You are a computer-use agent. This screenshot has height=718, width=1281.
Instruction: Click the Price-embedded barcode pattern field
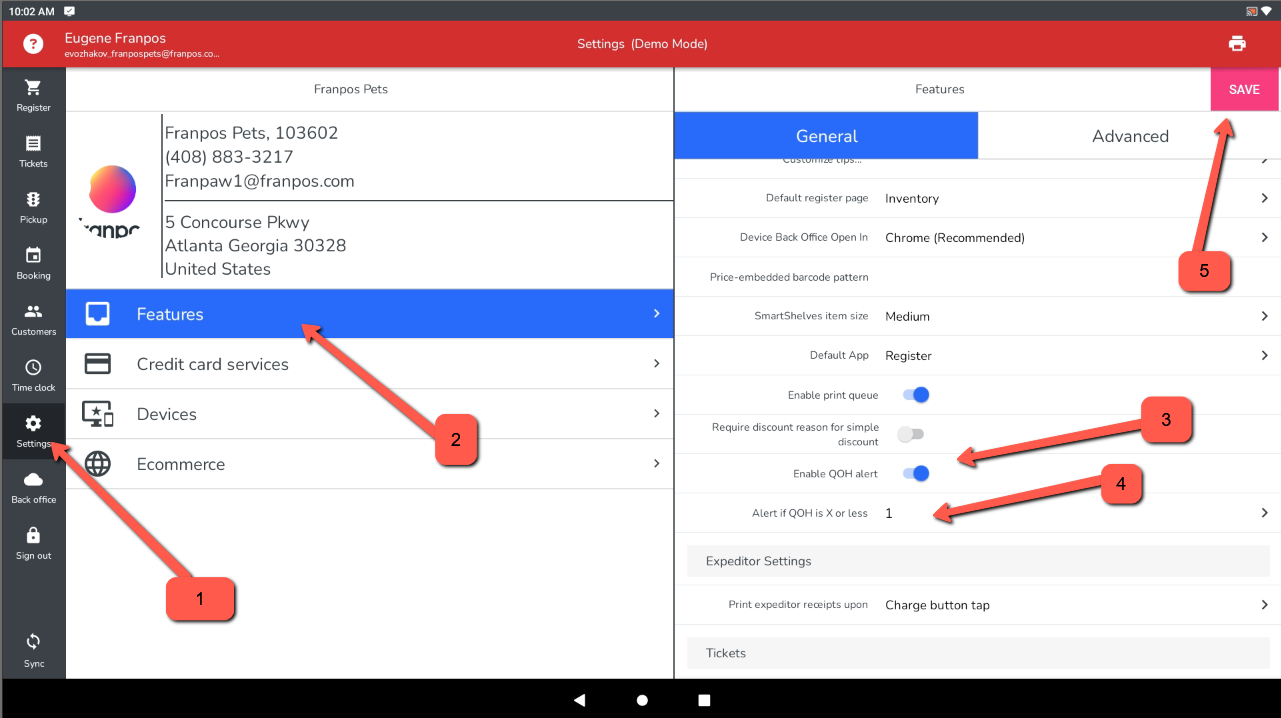click(978, 277)
